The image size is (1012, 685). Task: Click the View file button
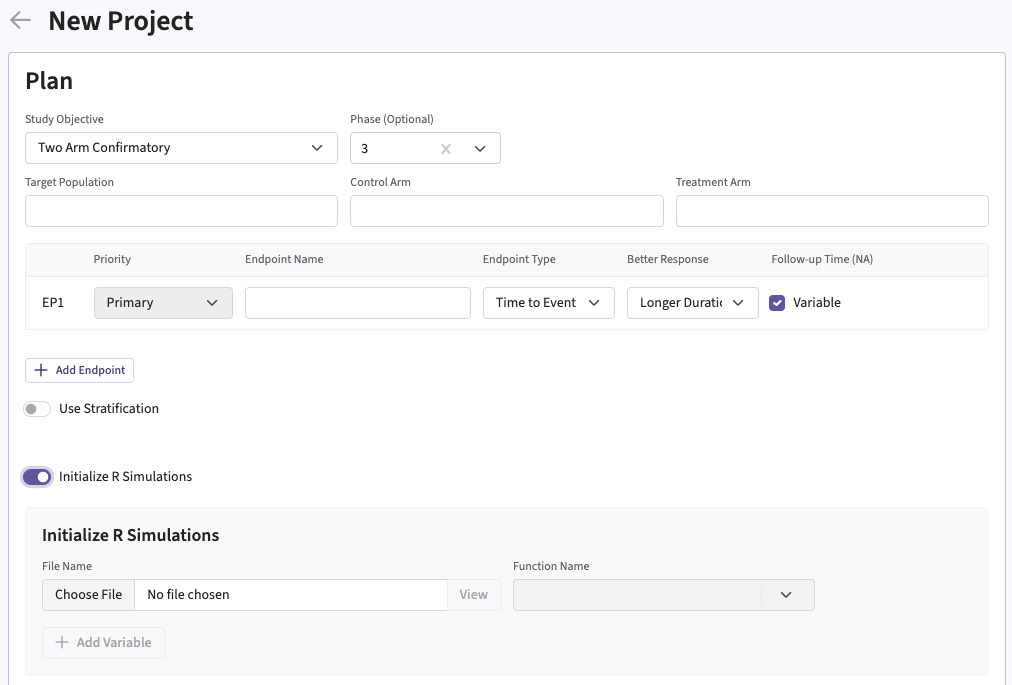coord(473,595)
